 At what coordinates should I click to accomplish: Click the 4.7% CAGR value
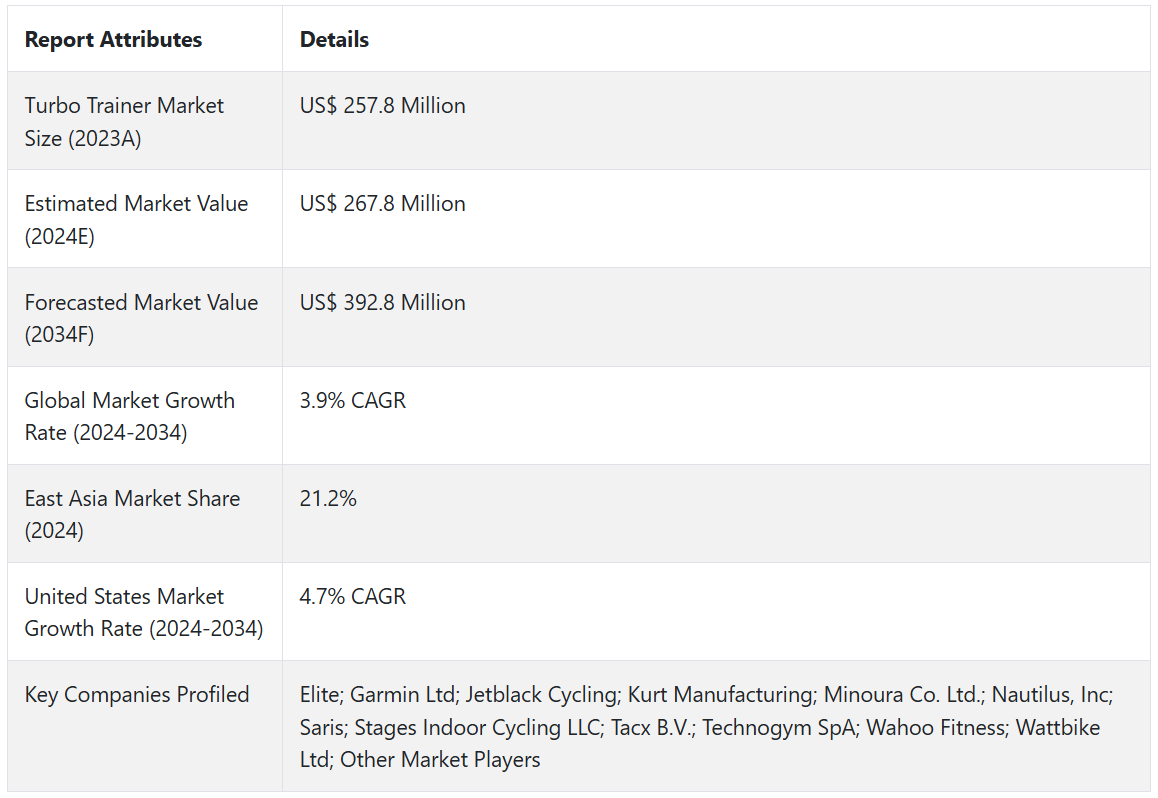(353, 597)
